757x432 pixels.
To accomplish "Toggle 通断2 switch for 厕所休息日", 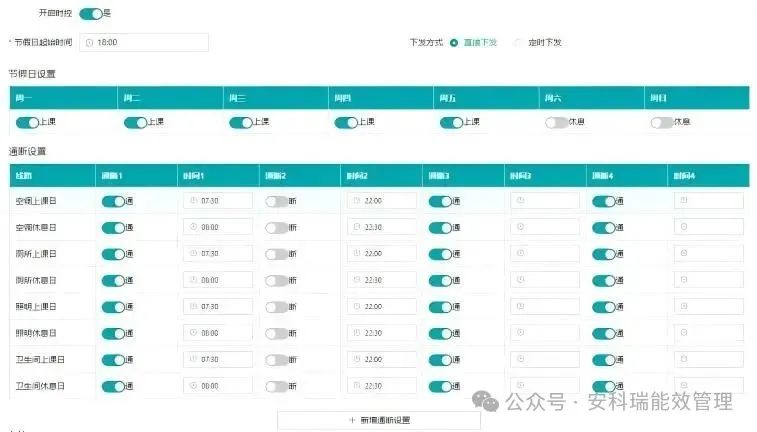I will (x=277, y=280).
